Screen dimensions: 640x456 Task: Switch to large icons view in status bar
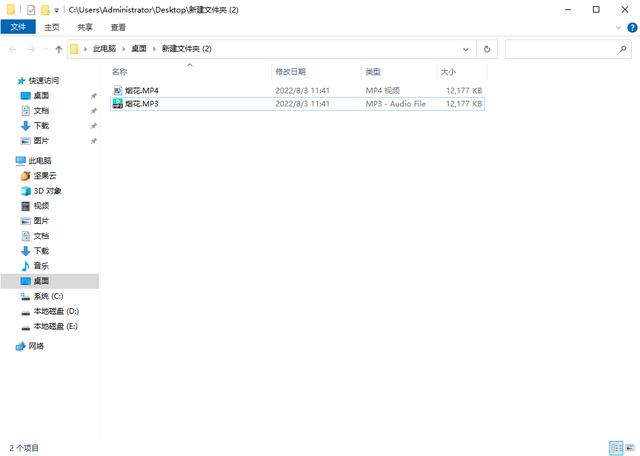[630, 448]
